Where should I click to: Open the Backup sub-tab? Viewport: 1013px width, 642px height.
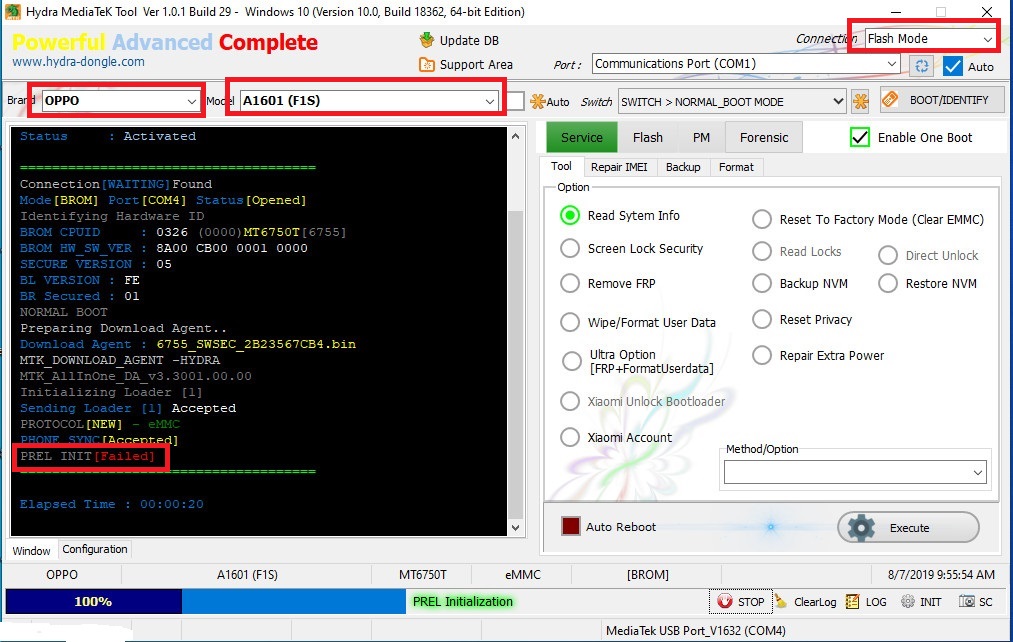[683, 167]
